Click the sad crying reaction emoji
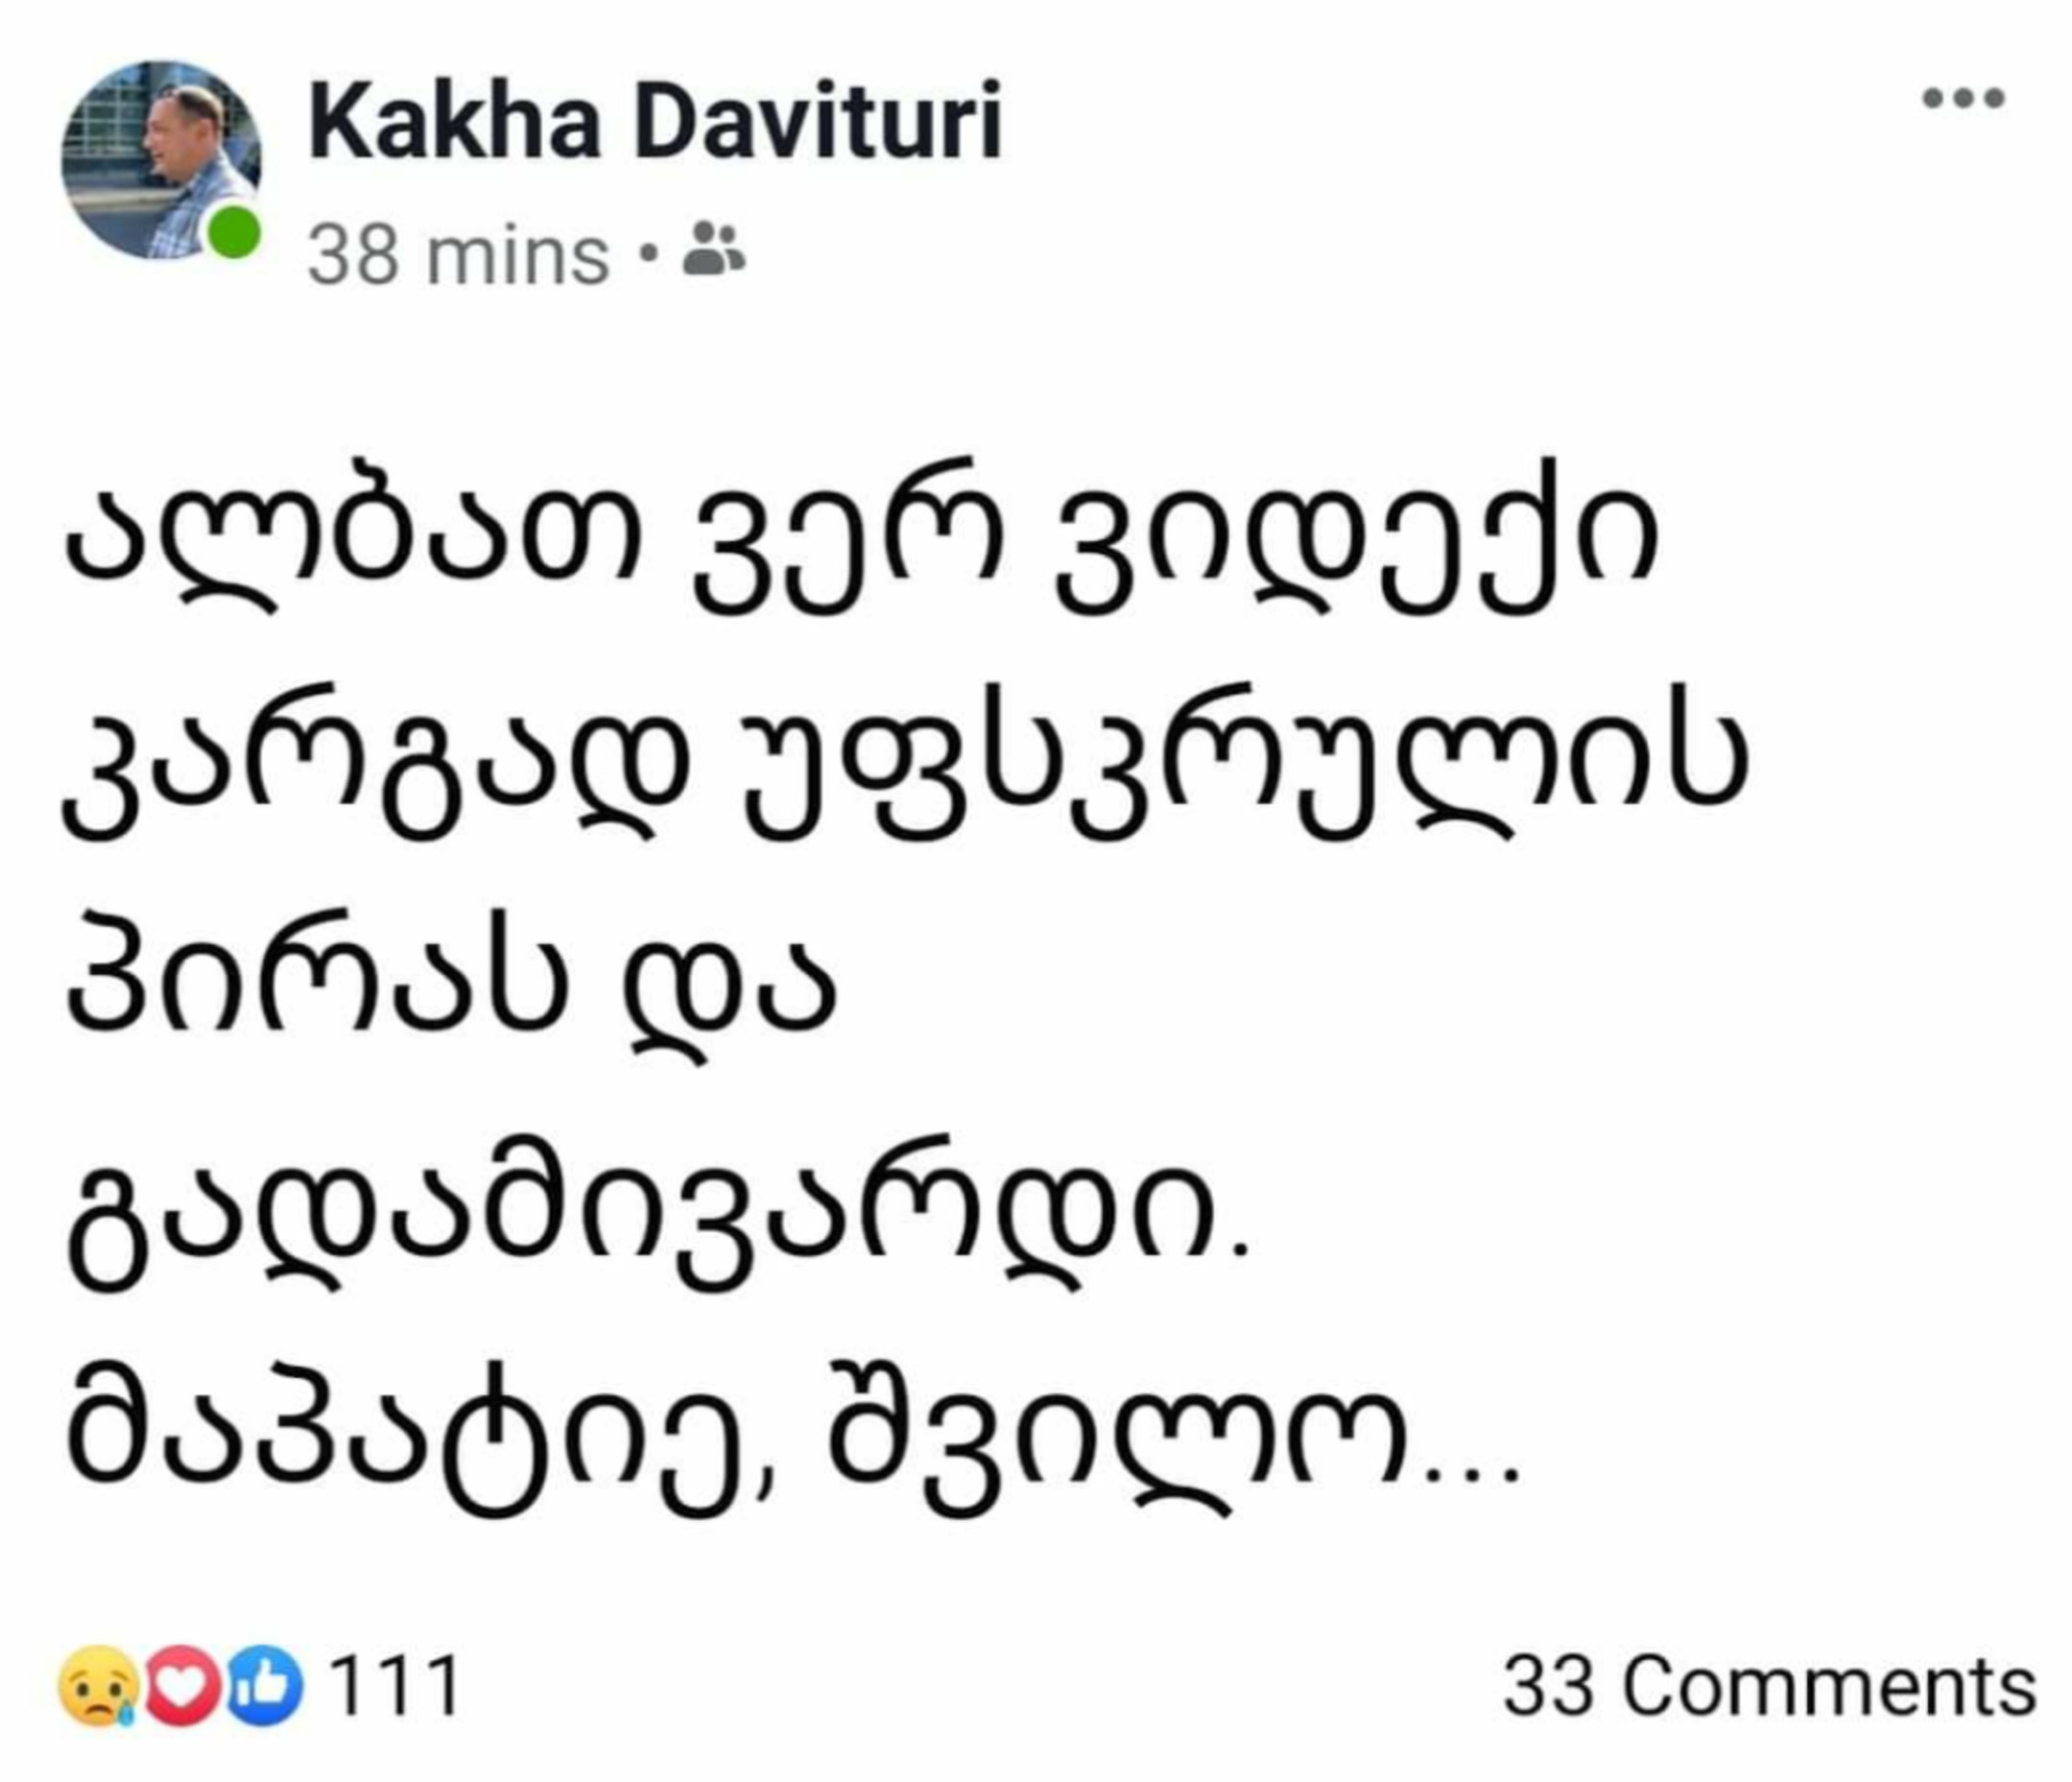The image size is (2072, 1782). coord(97,1685)
